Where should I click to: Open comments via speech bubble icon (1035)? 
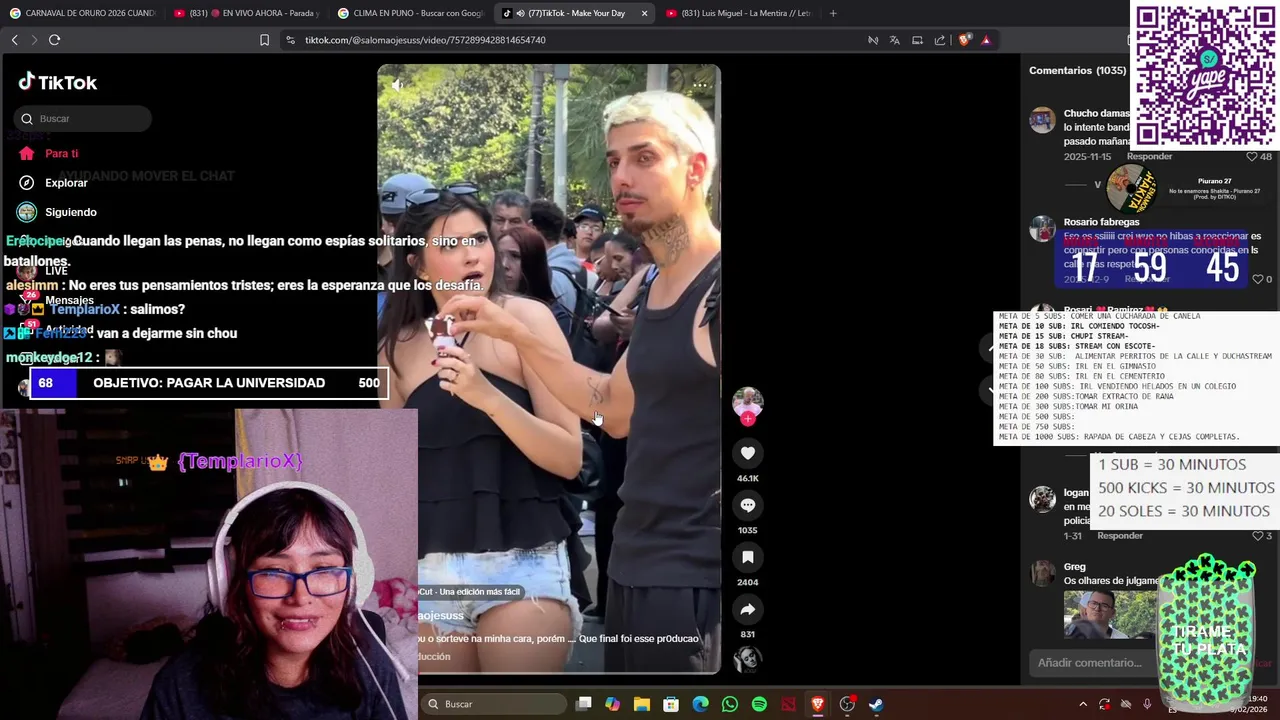(x=747, y=505)
